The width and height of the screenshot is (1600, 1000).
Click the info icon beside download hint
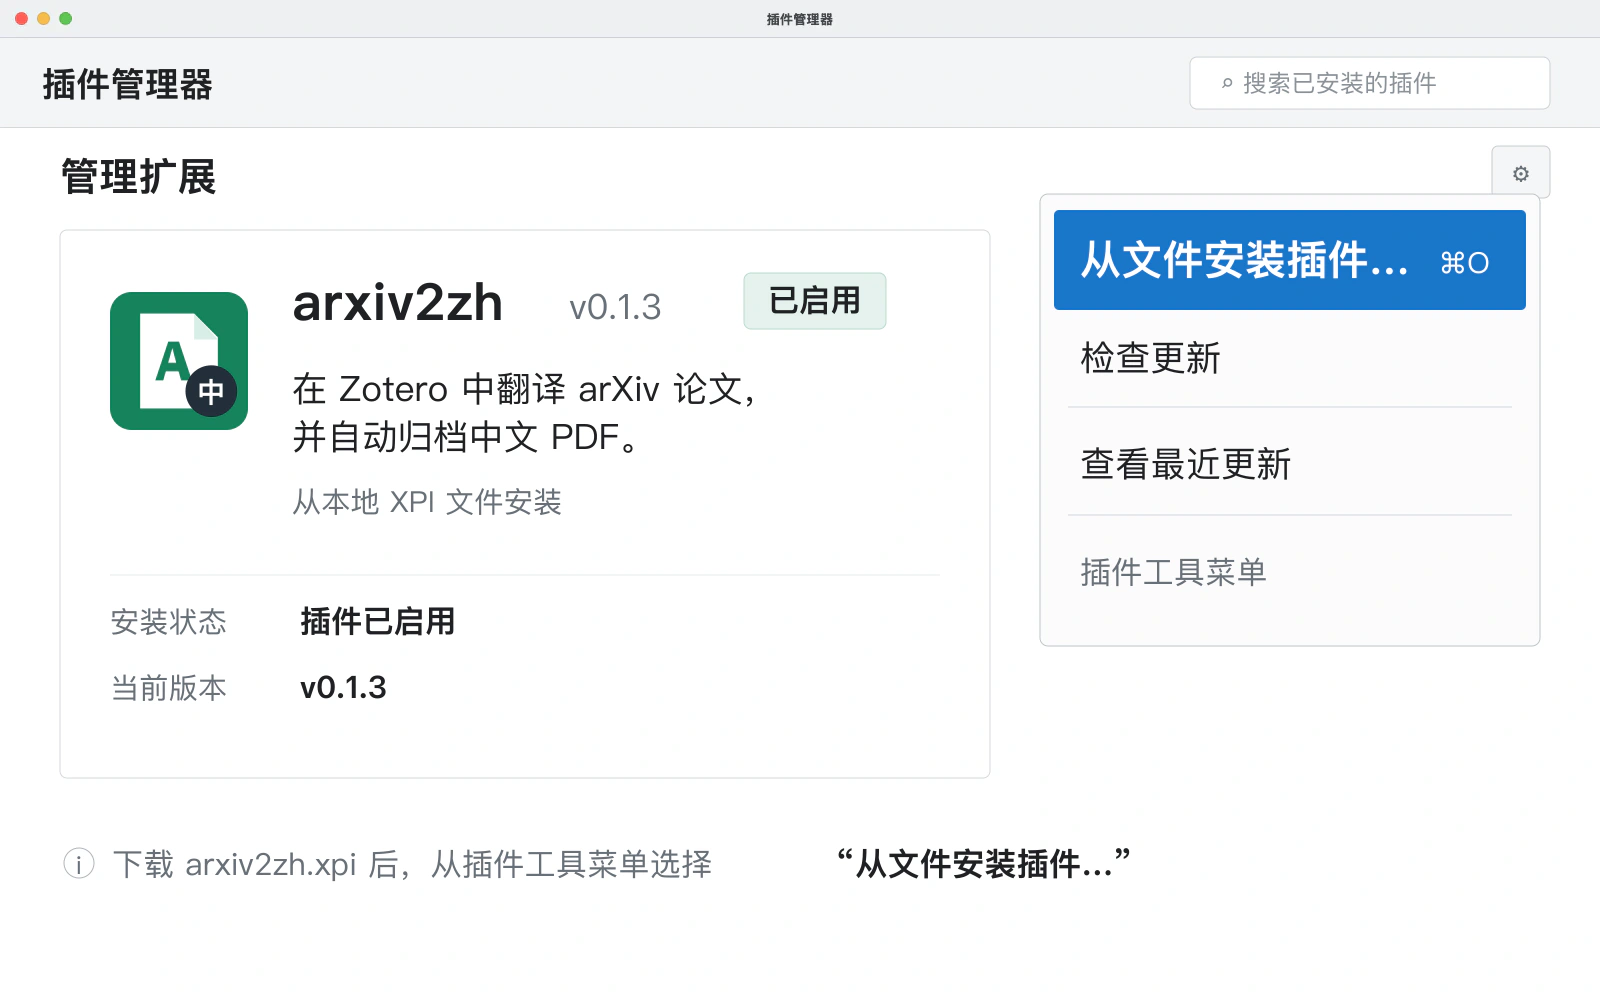coord(79,863)
